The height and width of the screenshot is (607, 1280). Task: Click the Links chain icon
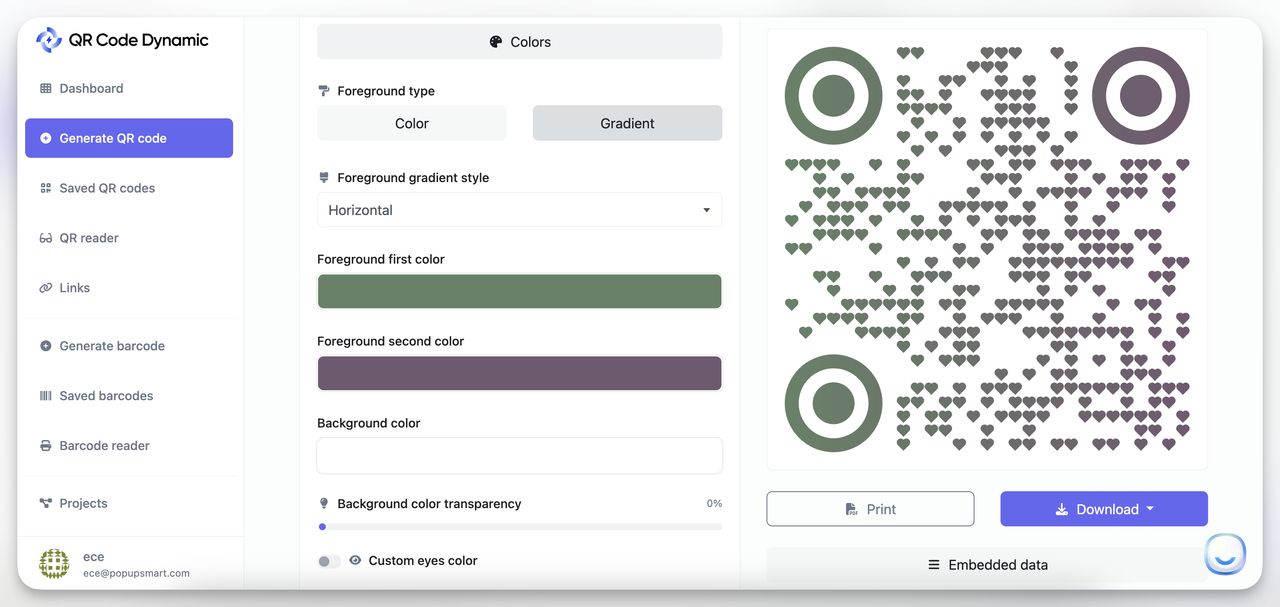(x=45, y=288)
